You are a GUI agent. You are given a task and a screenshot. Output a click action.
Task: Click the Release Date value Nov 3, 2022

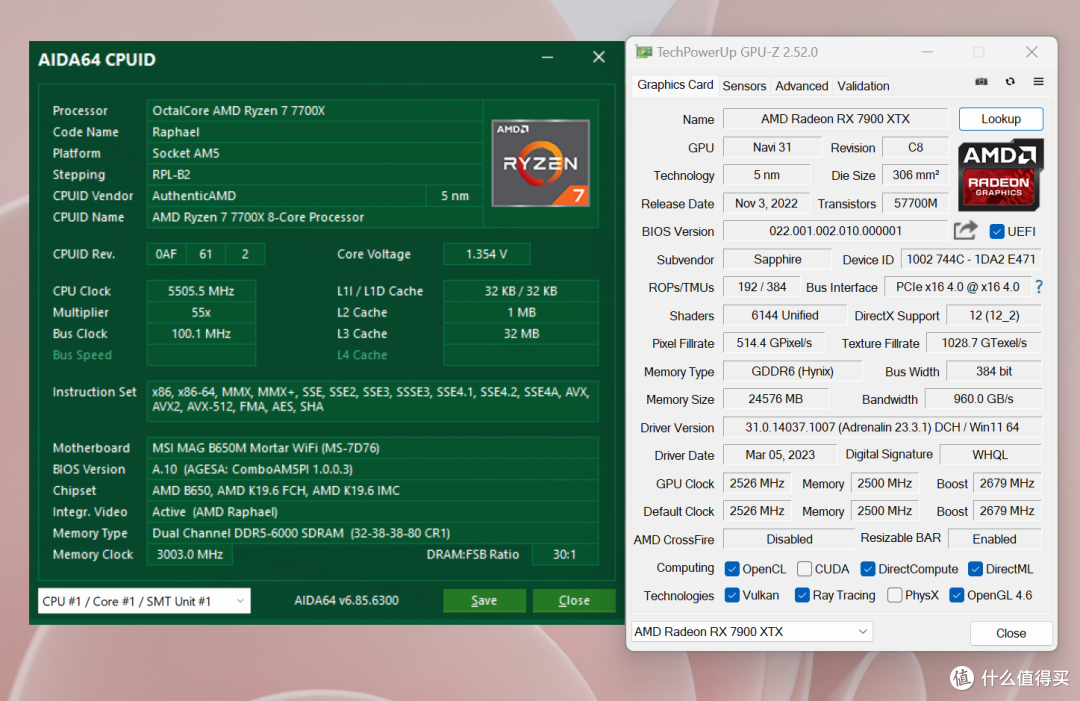(x=766, y=204)
